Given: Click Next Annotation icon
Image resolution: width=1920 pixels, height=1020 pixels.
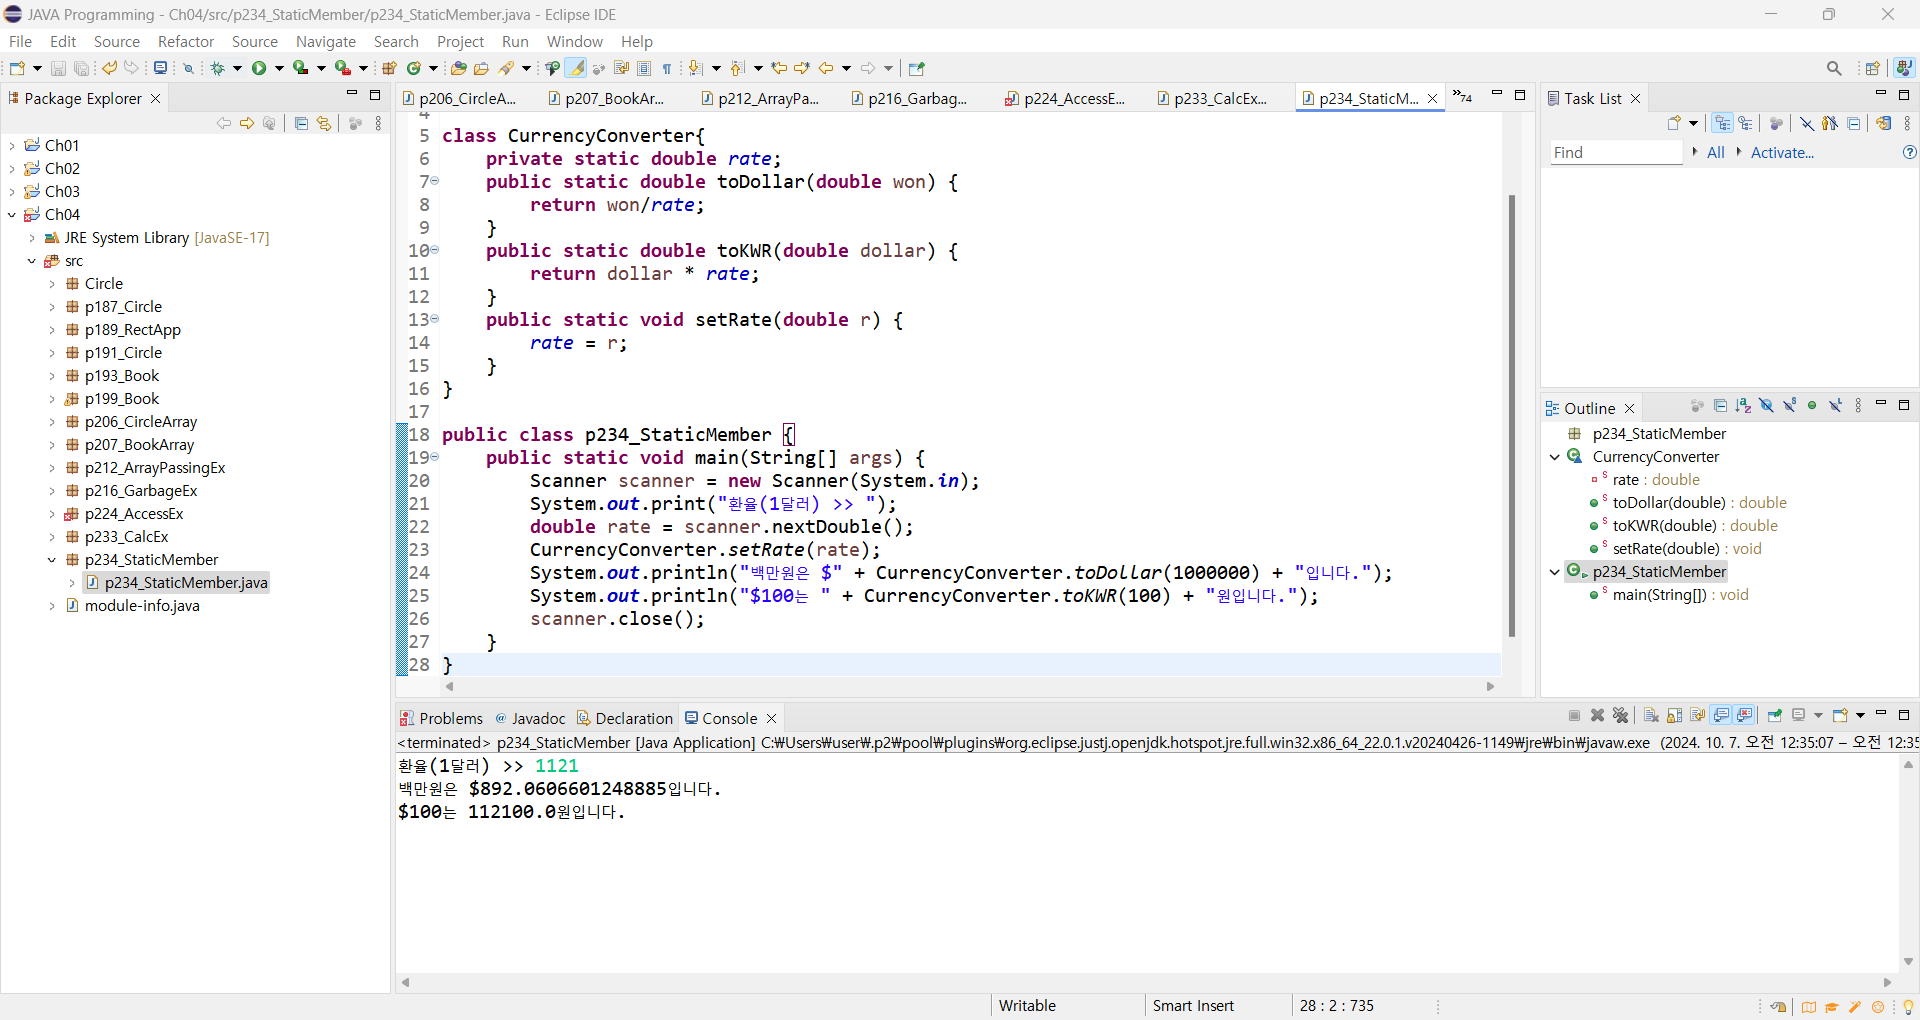Looking at the screenshot, I should (696, 68).
